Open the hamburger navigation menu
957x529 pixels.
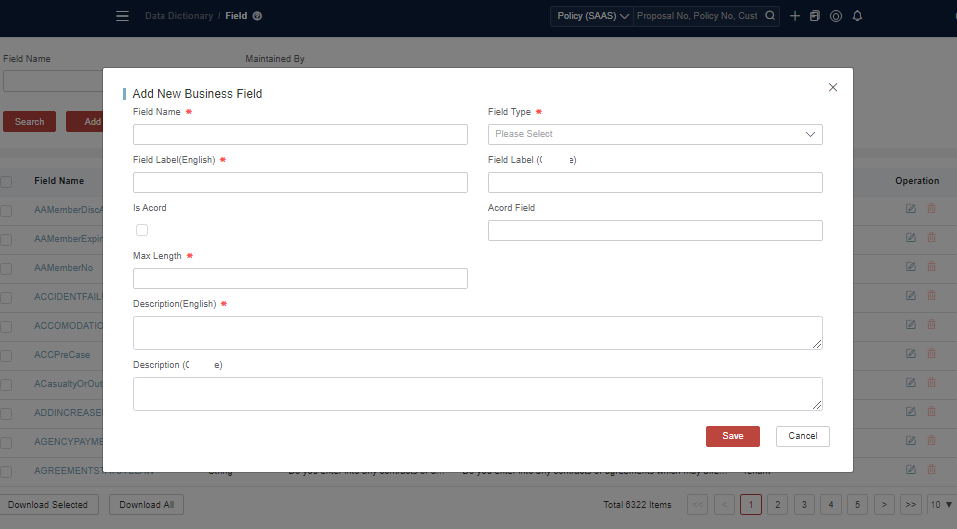click(122, 16)
